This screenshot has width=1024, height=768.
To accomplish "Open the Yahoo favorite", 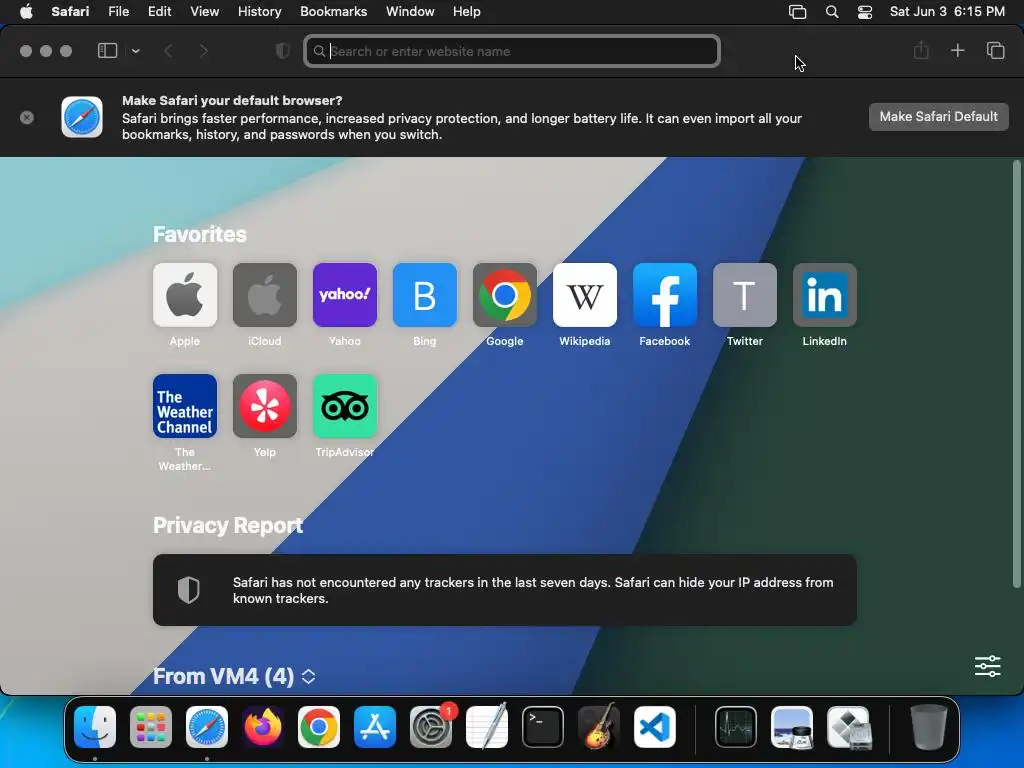I will click(345, 295).
